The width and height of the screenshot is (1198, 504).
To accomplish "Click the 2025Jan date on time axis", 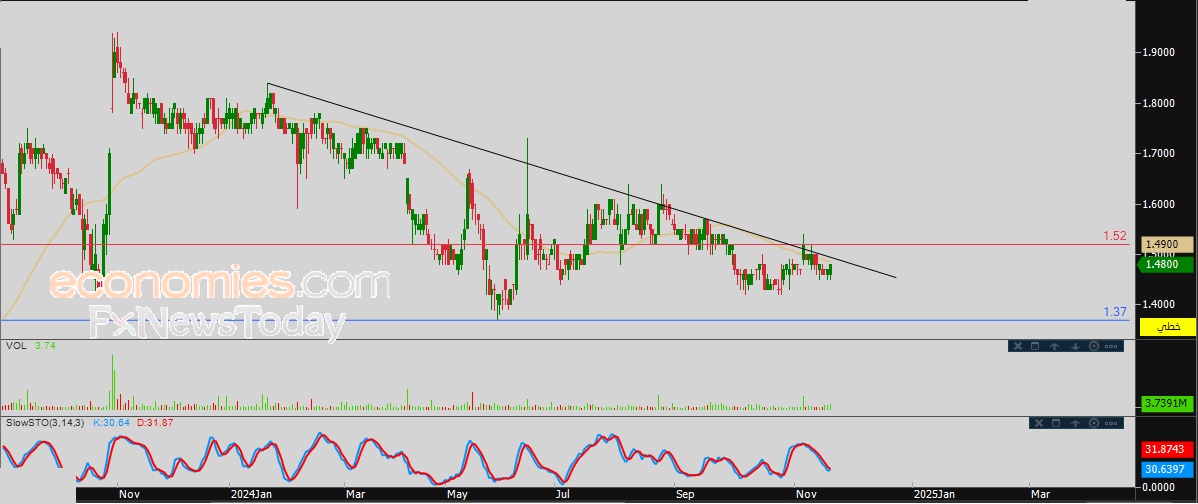I will pos(934,495).
